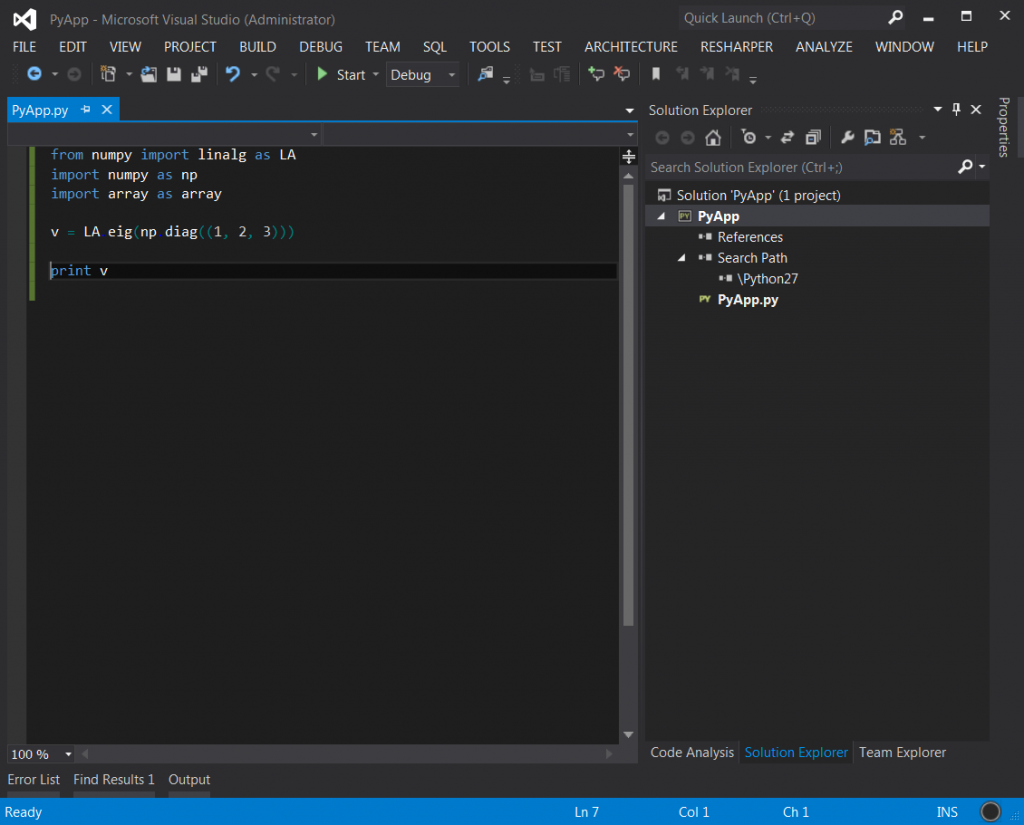Open the active documents list dropdown arrow

point(630,110)
